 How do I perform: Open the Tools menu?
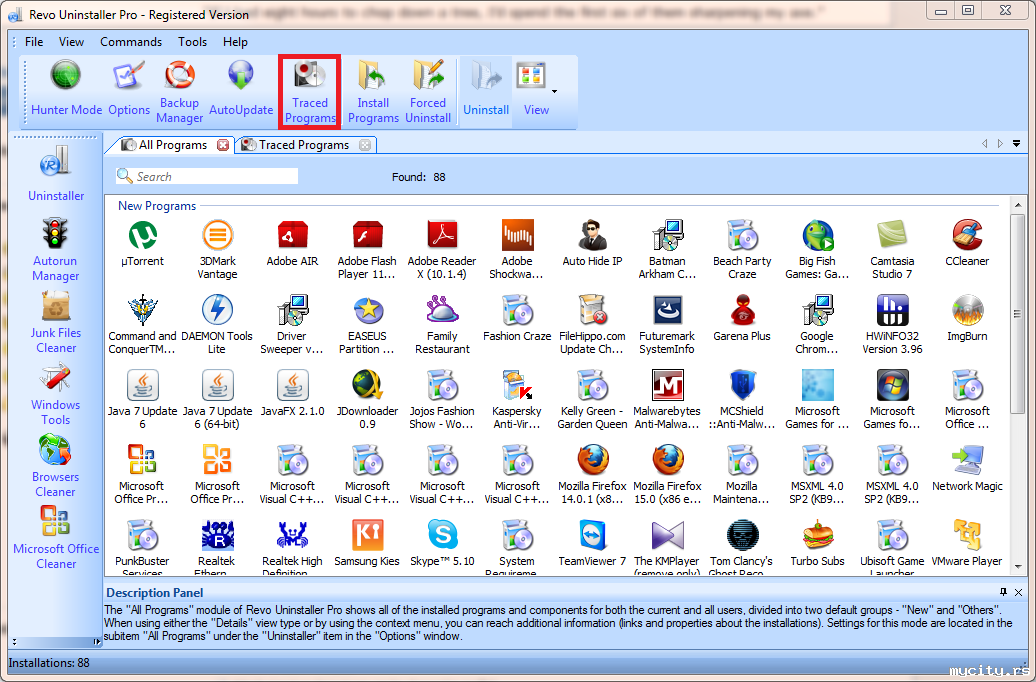pos(192,42)
